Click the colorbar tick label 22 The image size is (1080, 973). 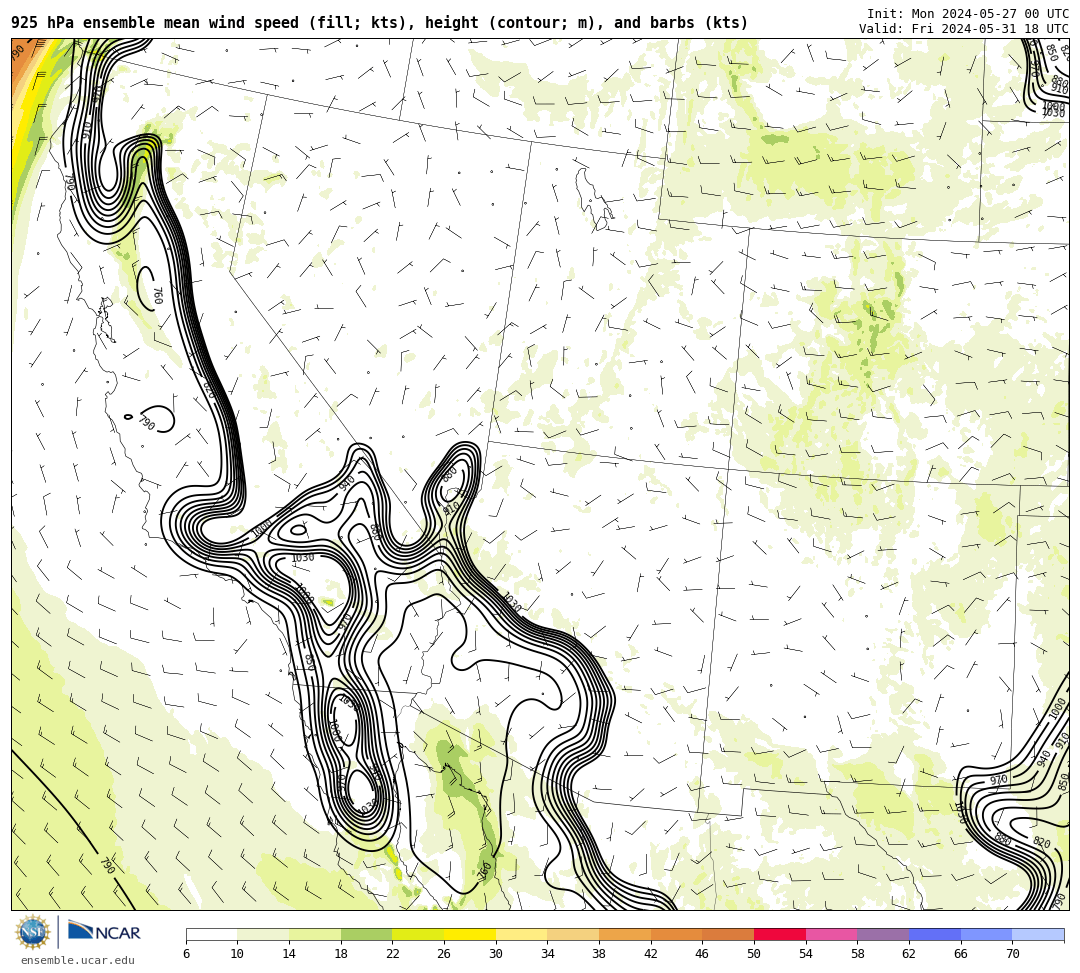392,954
